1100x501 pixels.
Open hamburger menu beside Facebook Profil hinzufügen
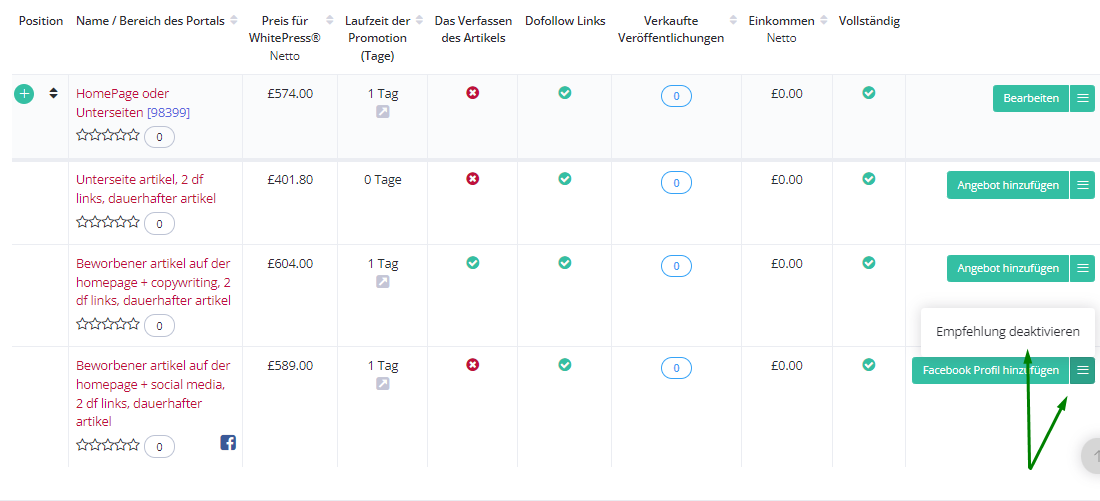click(x=1082, y=370)
